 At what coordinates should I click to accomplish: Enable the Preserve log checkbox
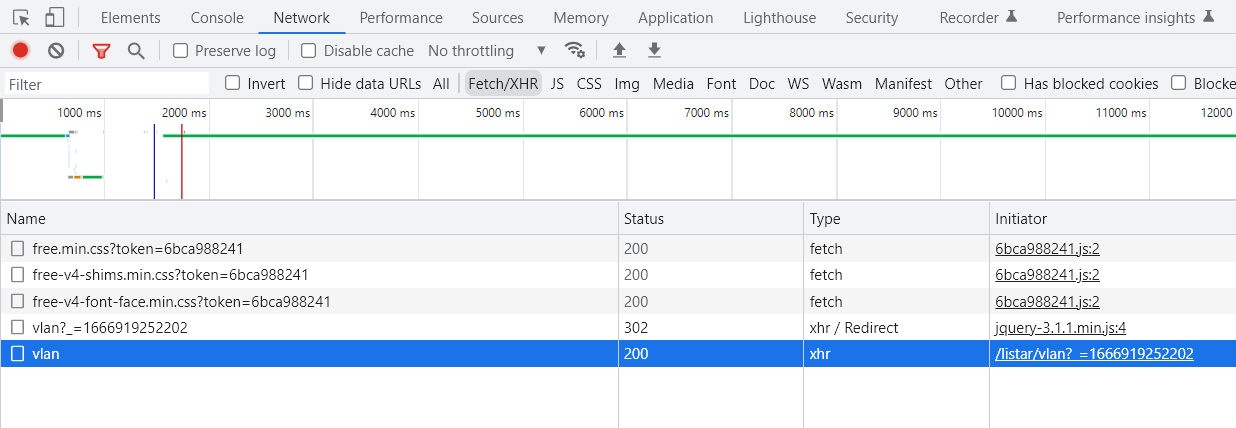181,50
